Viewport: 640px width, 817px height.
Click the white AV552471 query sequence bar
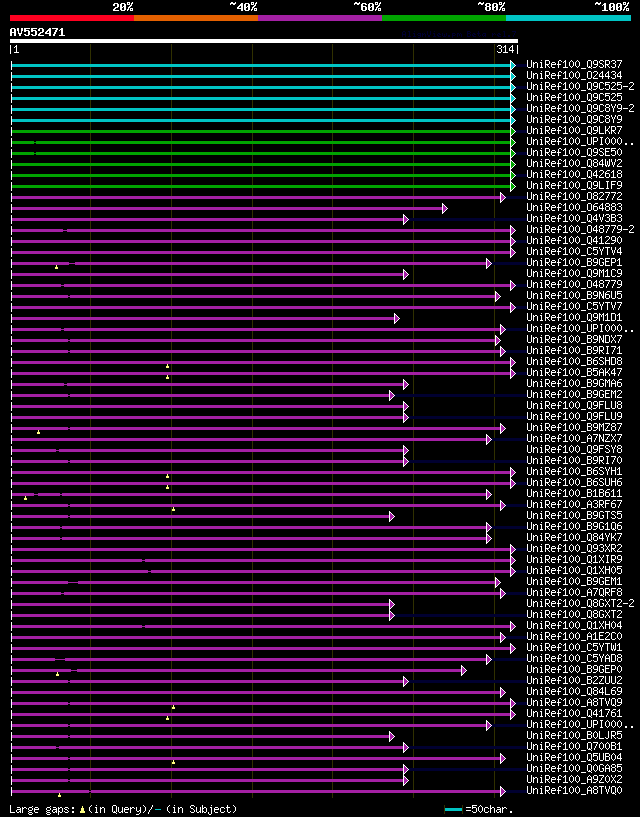coord(264,41)
